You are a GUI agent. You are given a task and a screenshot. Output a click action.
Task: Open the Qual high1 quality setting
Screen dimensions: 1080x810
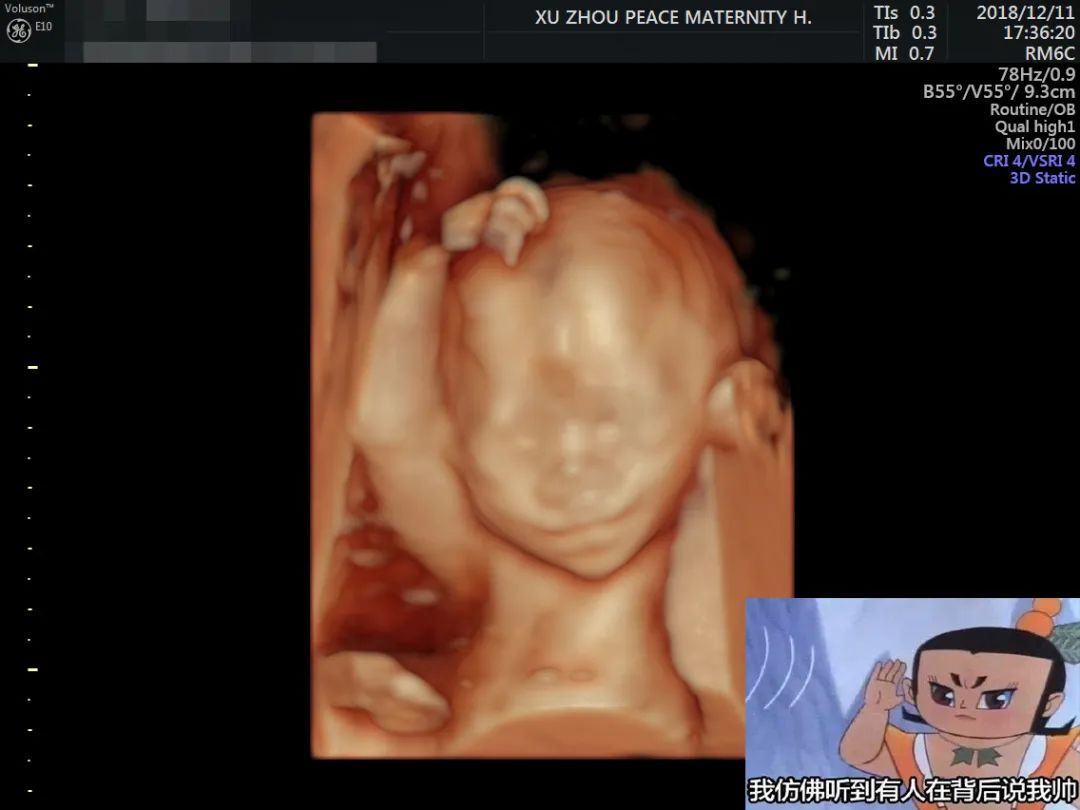tap(1034, 127)
